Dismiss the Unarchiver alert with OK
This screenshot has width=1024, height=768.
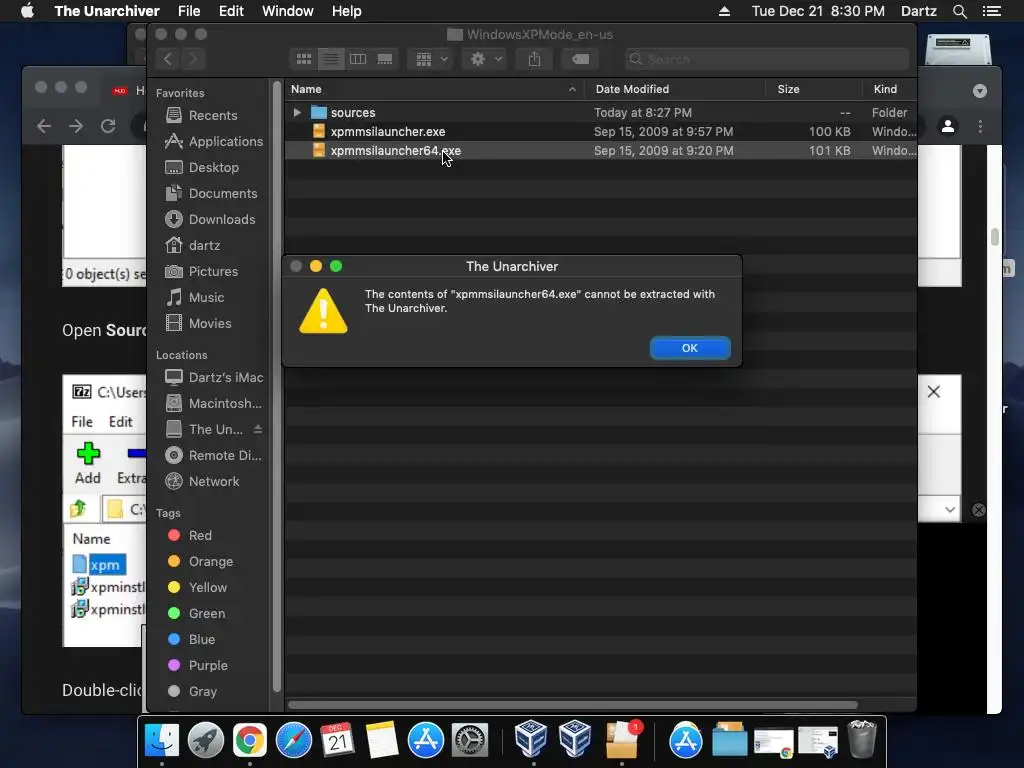click(690, 348)
